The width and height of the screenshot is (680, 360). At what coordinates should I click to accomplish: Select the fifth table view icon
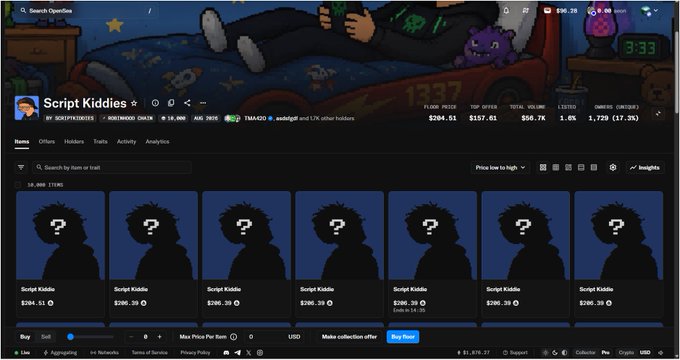[x=594, y=167]
